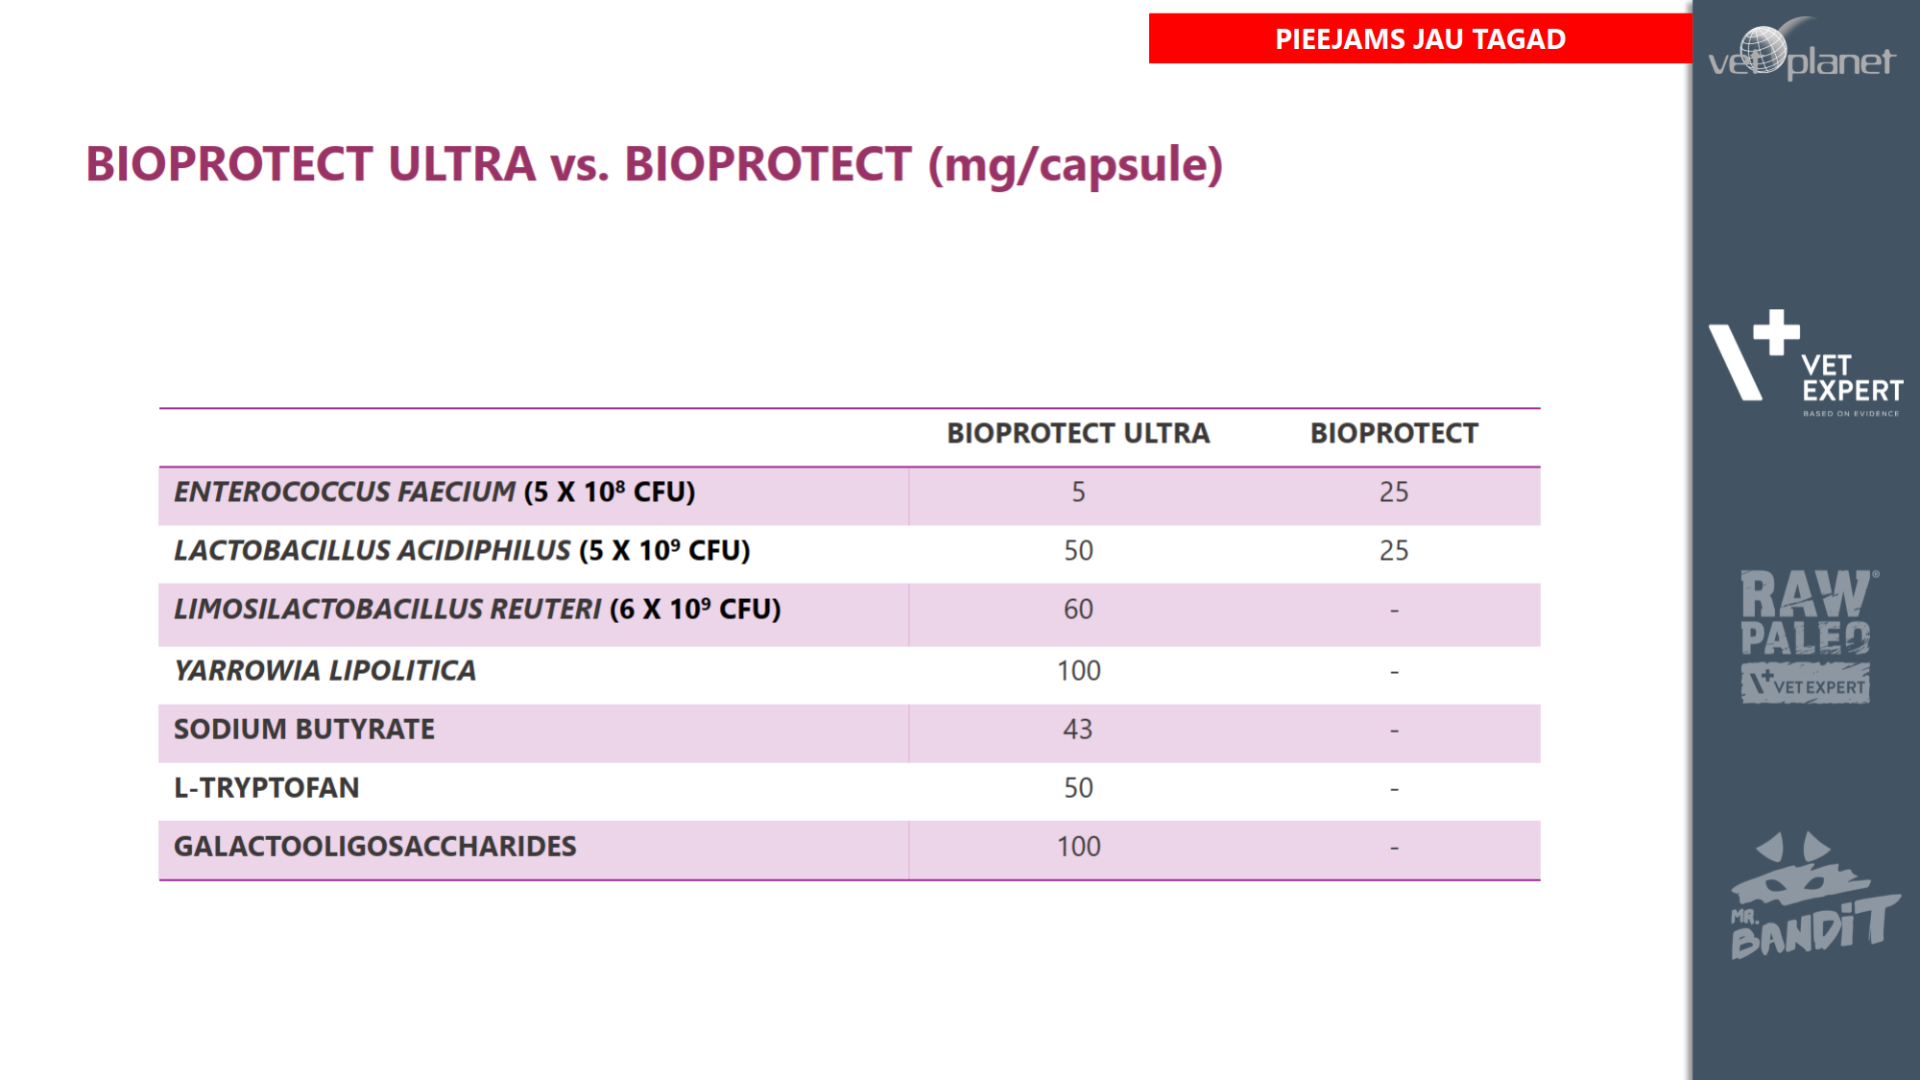Click the value 43 for Sodium Butyrate
The width and height of the screenshot is (1920, 1080).
coord(1078,729)
